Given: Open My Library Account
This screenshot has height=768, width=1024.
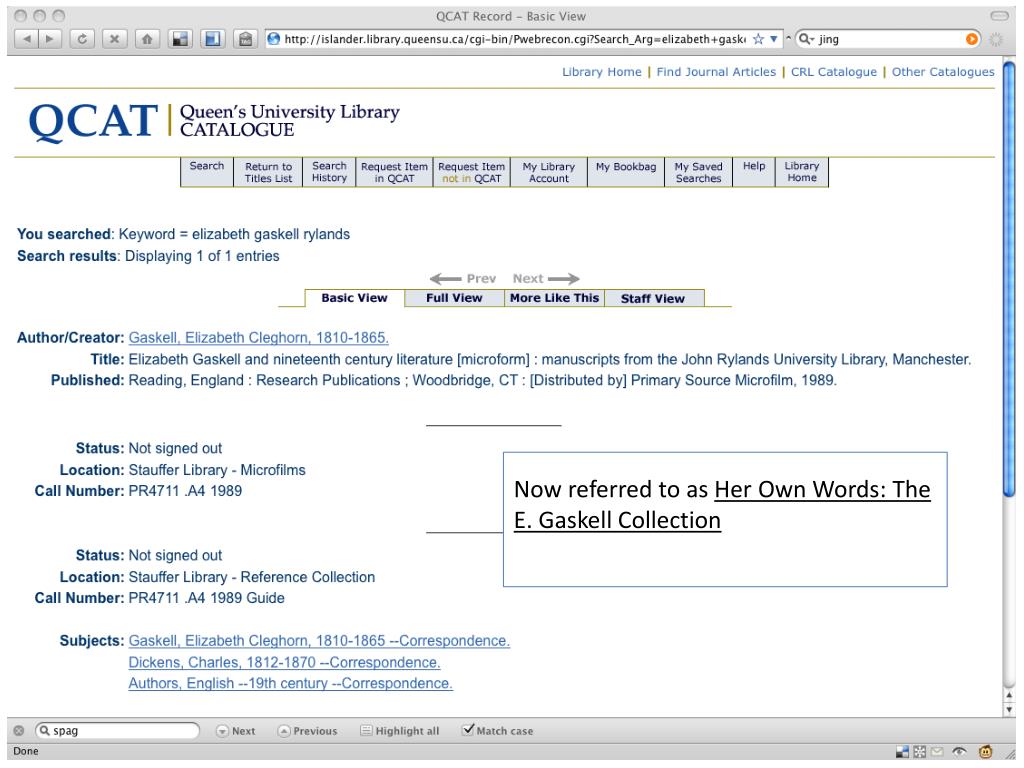Looking at the screenshot, I should [x=549, y=172].
